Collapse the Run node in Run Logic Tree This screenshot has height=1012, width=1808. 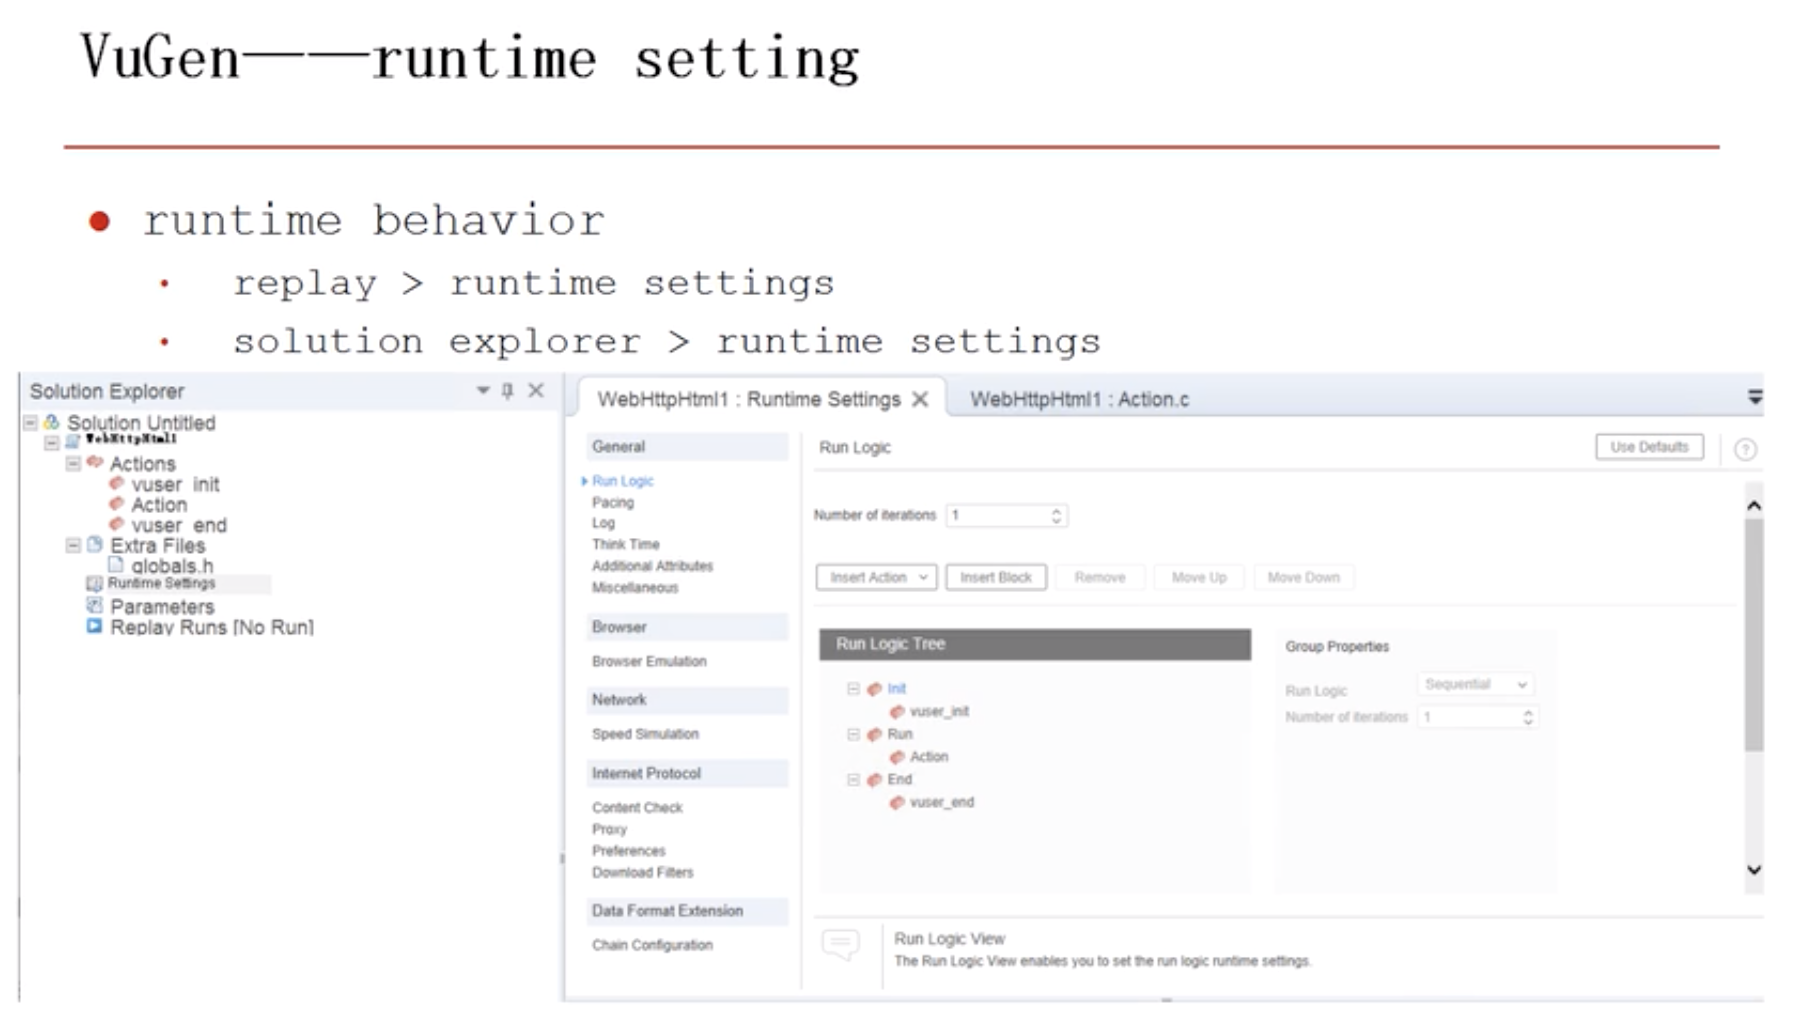tap(853, 734)
